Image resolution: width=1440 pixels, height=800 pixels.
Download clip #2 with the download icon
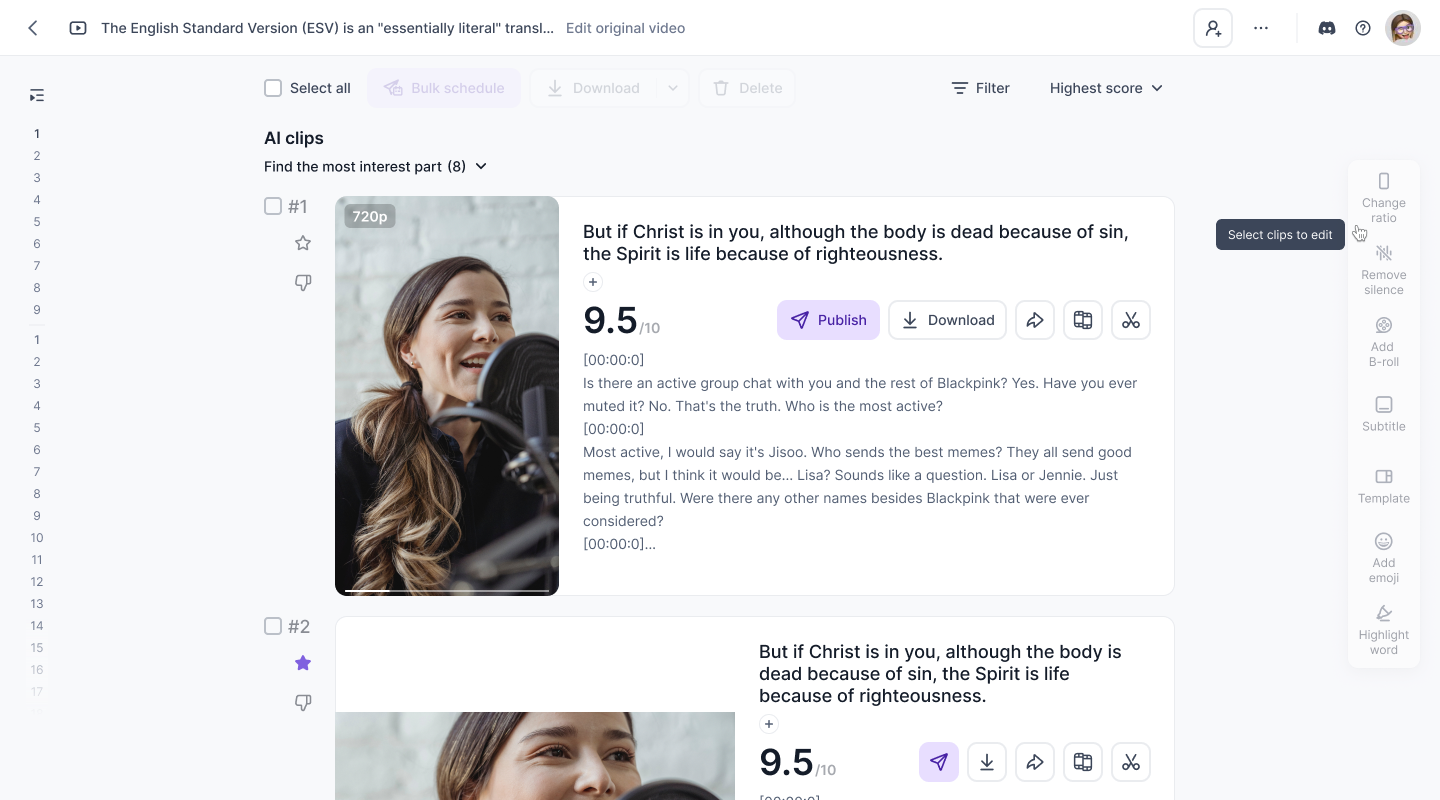point(987,762)
